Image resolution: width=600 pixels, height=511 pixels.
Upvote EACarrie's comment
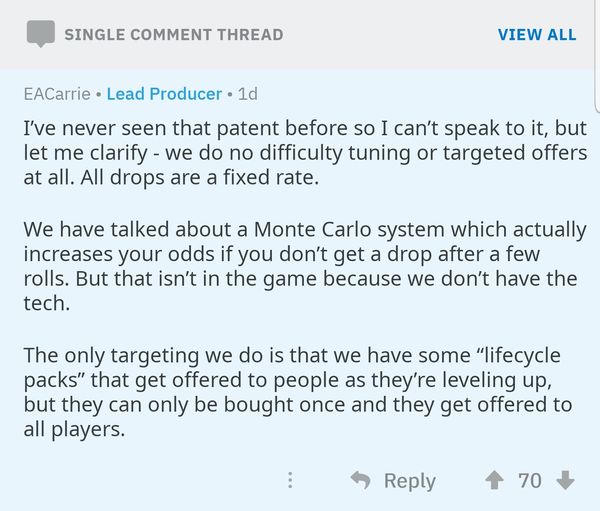click(494, 480)
